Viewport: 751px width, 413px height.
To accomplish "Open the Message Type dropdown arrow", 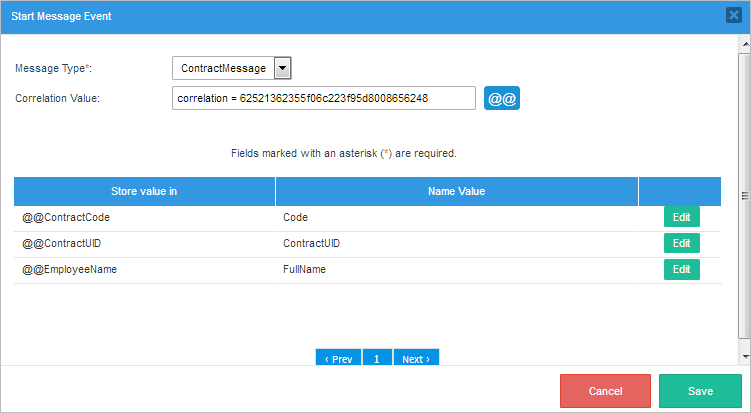I will click(282, 68).
